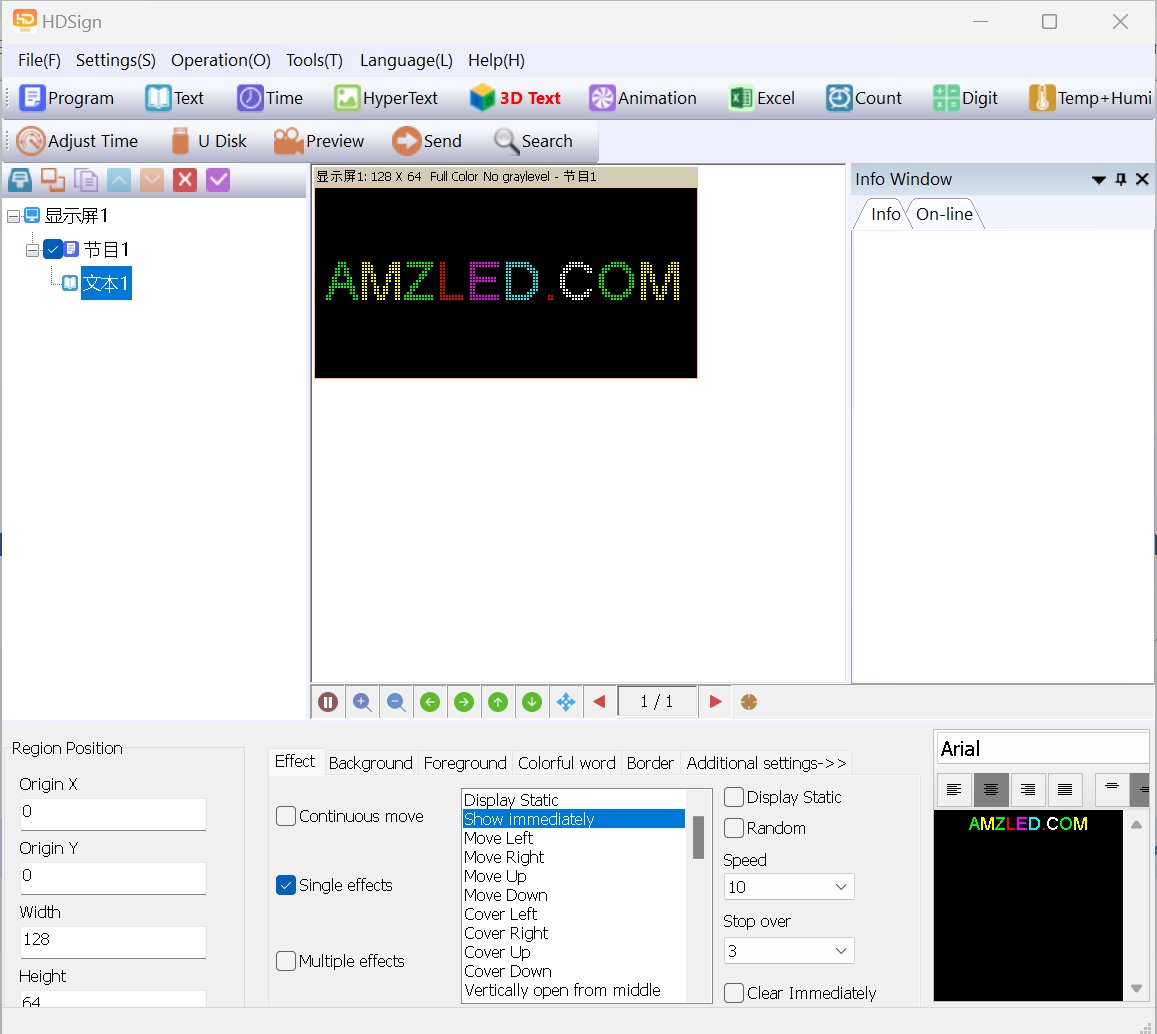Move region up with green arrow
The width and height of the screenshot is (1157, 1034).
(x=498, y=702)
